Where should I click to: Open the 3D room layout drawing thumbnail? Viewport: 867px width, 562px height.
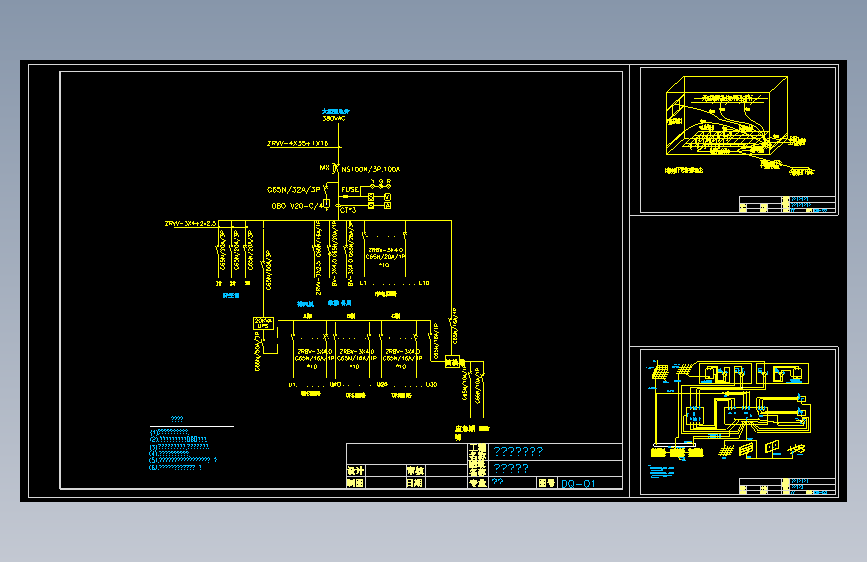coord(738,140)
